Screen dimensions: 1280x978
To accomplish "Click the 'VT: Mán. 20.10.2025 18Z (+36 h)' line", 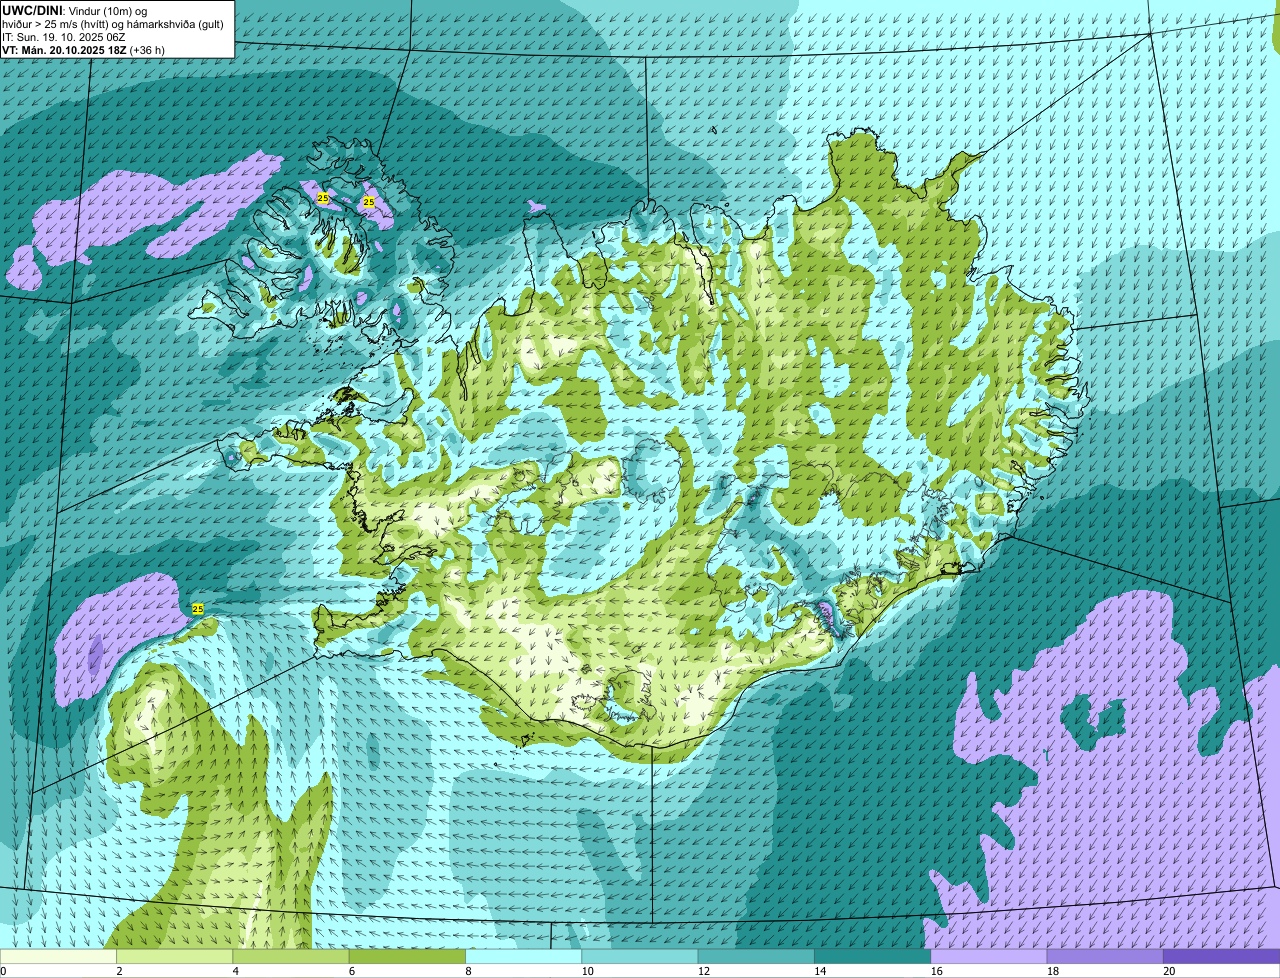I will 83,49.
